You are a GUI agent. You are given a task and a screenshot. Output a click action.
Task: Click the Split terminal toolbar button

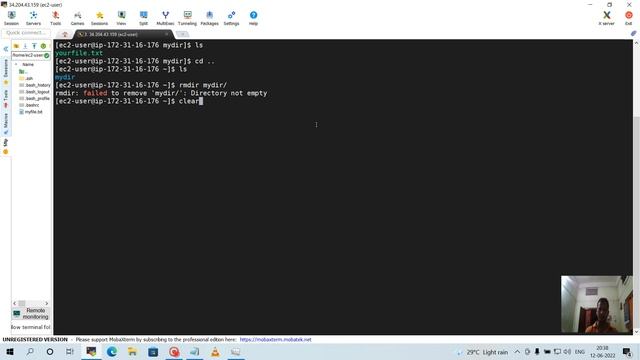(x=143, y=18)
